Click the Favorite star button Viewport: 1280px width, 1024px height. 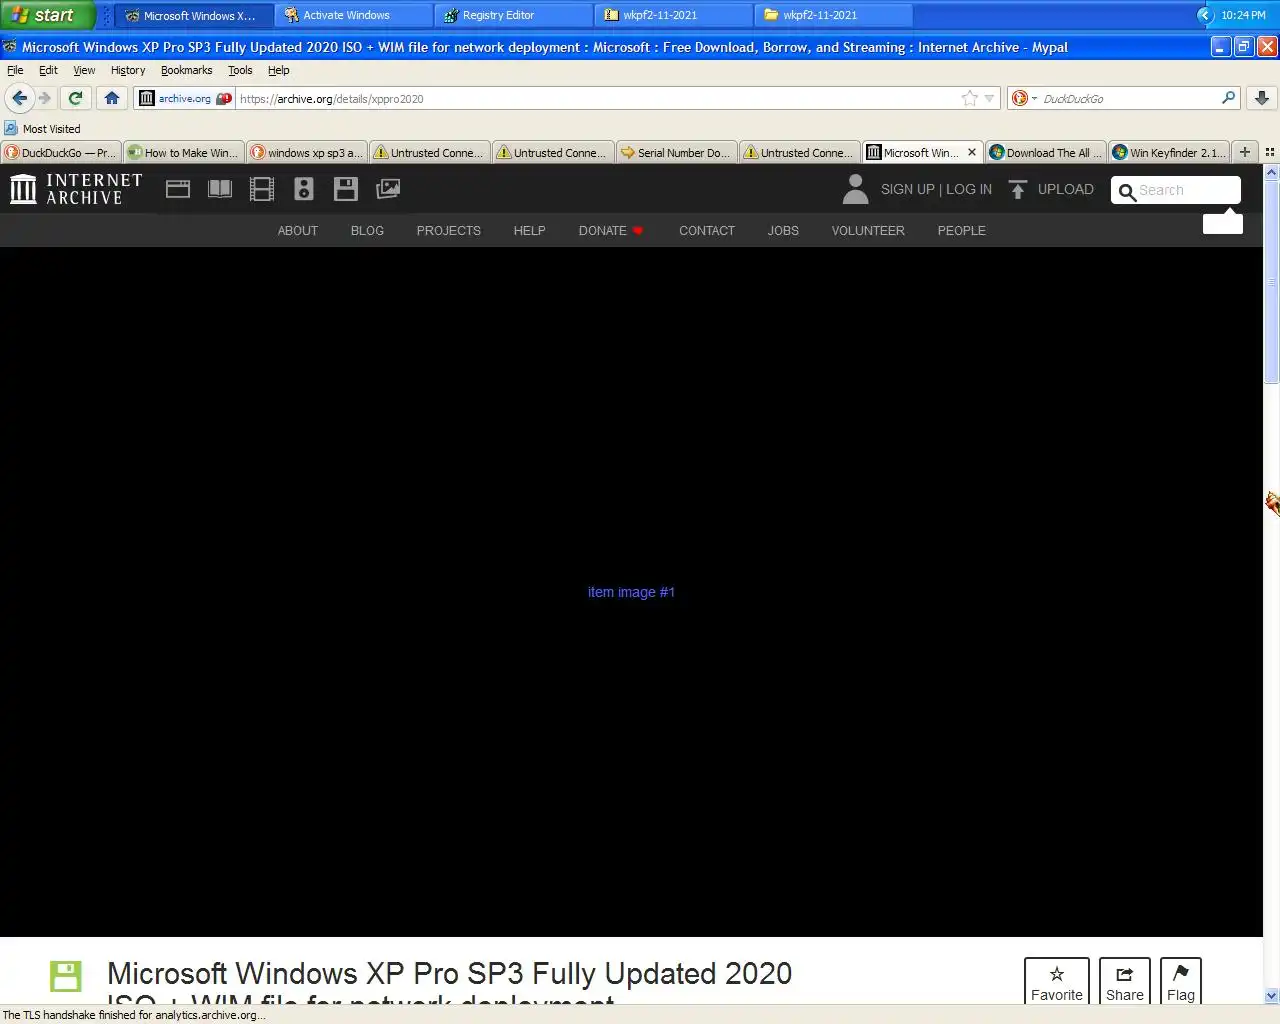[1057, 983]
